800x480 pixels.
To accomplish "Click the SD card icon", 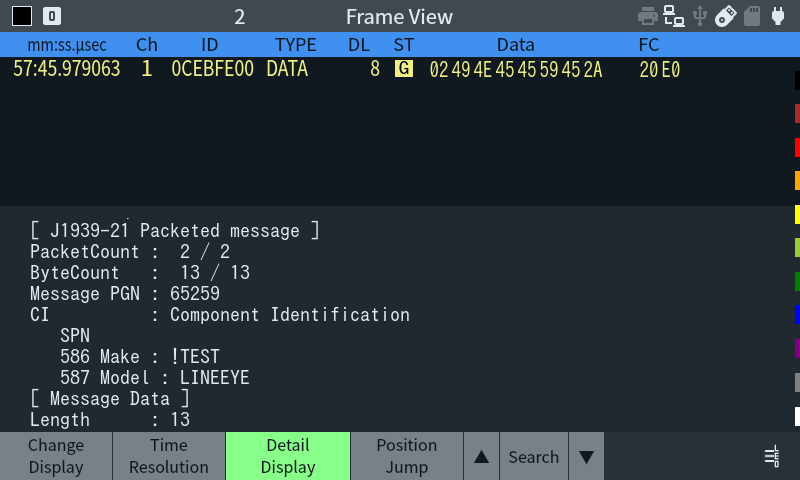I will [x=752, y=16].
